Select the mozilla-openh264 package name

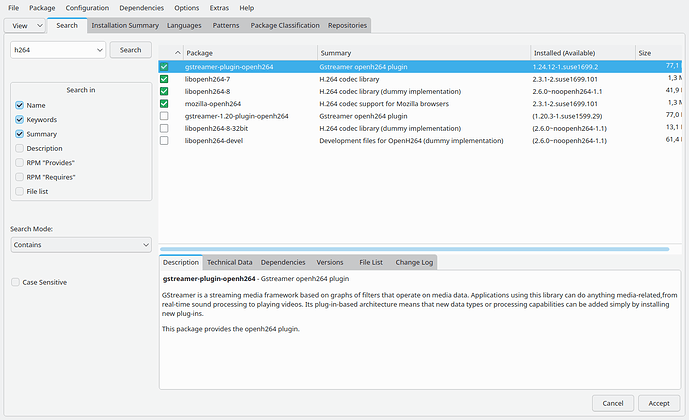click(x=213, y=104)
